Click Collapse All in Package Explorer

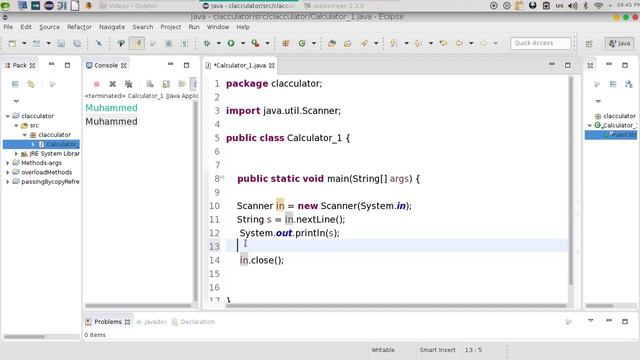click(15, 84)
